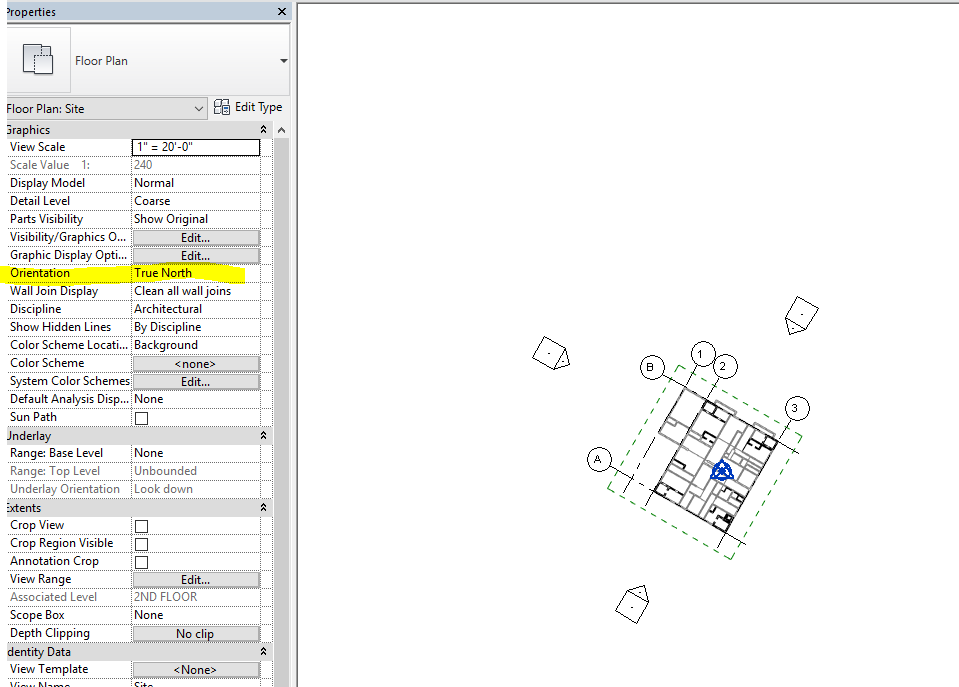This screenshot has width=959, height=687.
Task: Click grid bubble B on the site plan
Action: 652,367
